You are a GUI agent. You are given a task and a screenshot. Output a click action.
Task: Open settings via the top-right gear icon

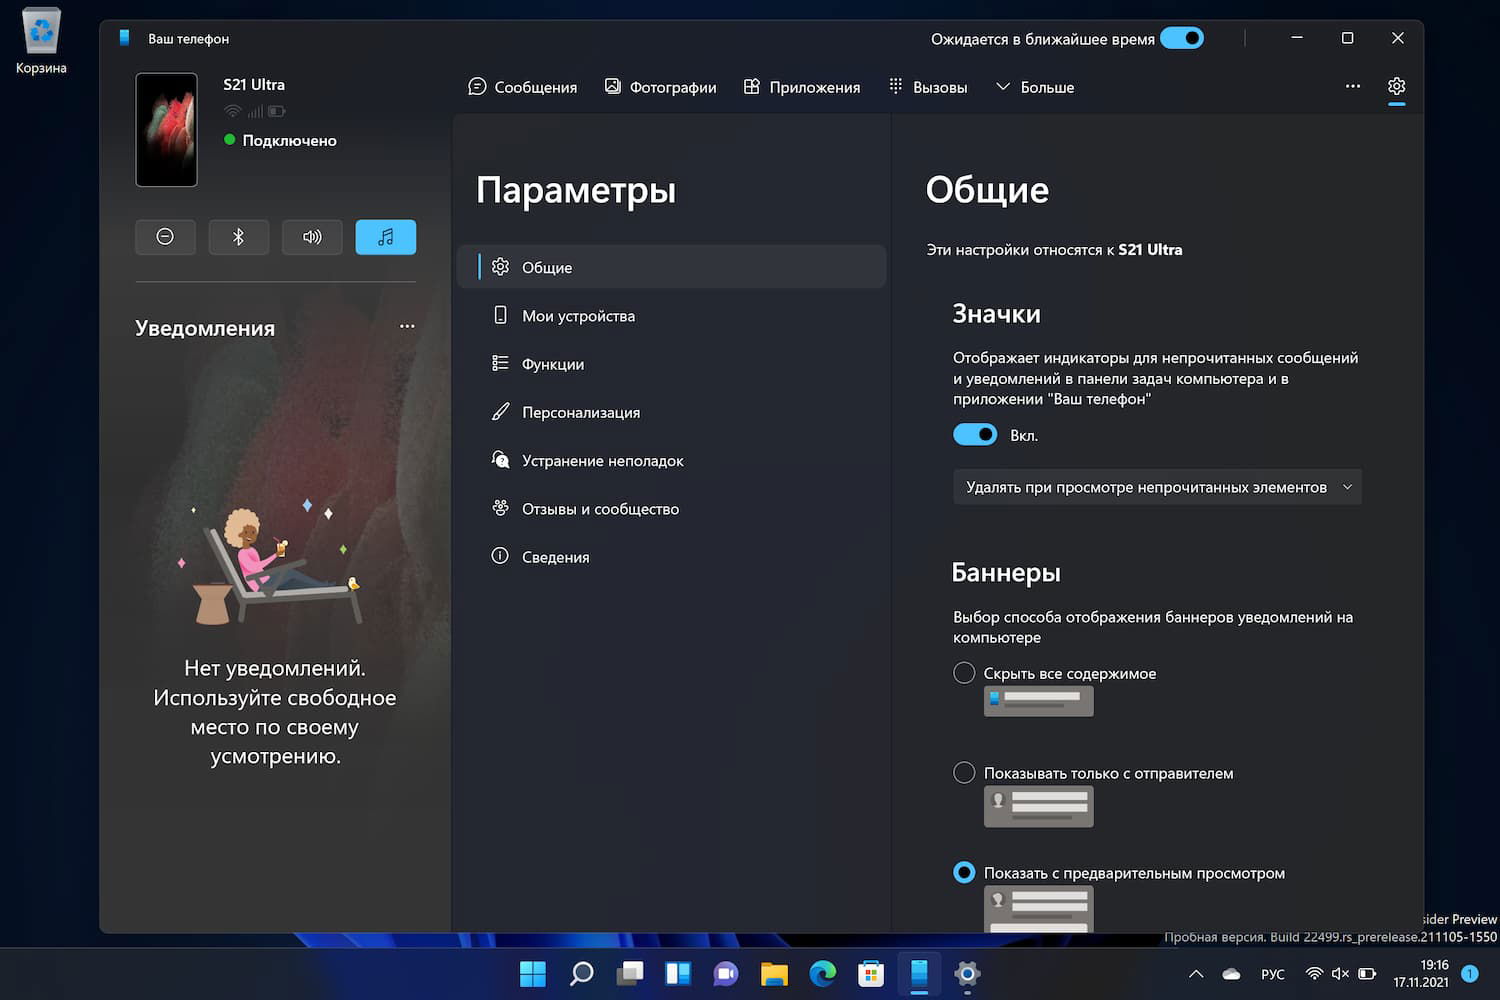(x=1397, y=86)
